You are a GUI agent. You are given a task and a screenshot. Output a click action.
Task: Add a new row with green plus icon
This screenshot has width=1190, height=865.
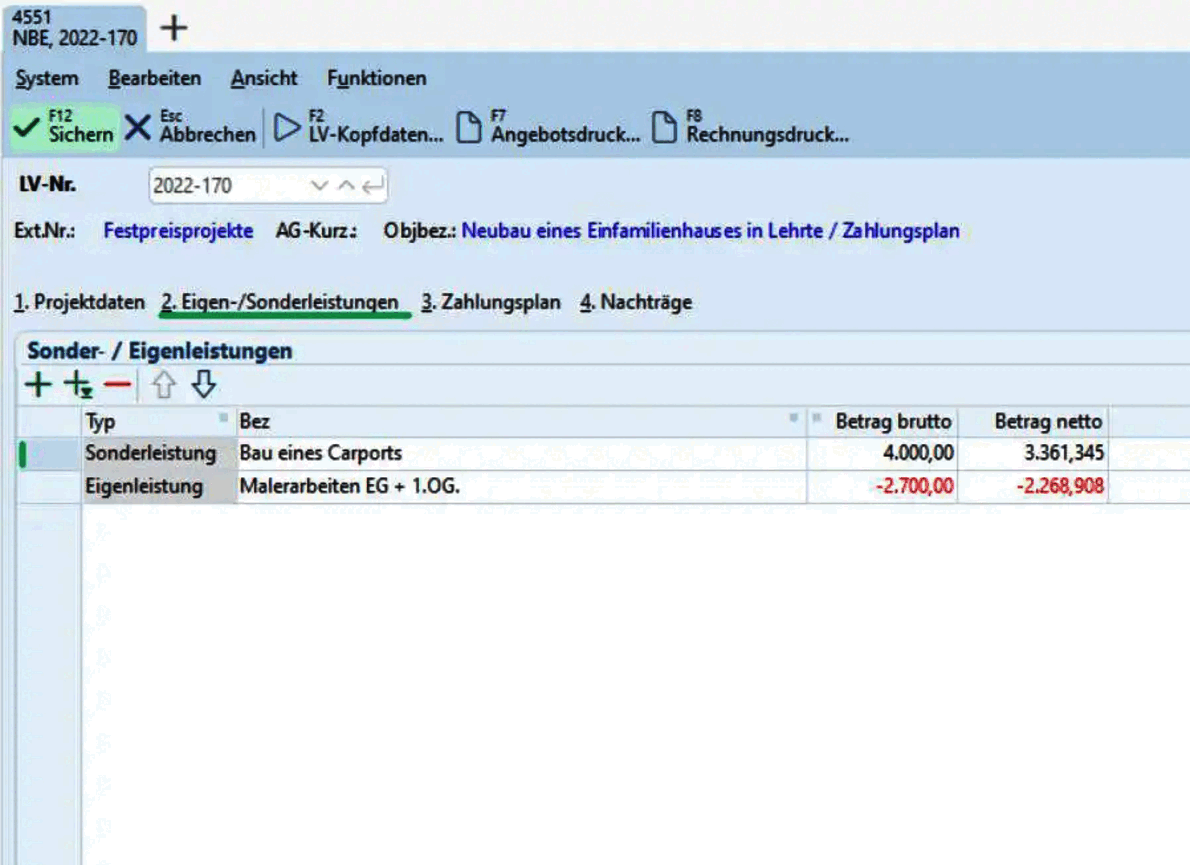38,385
